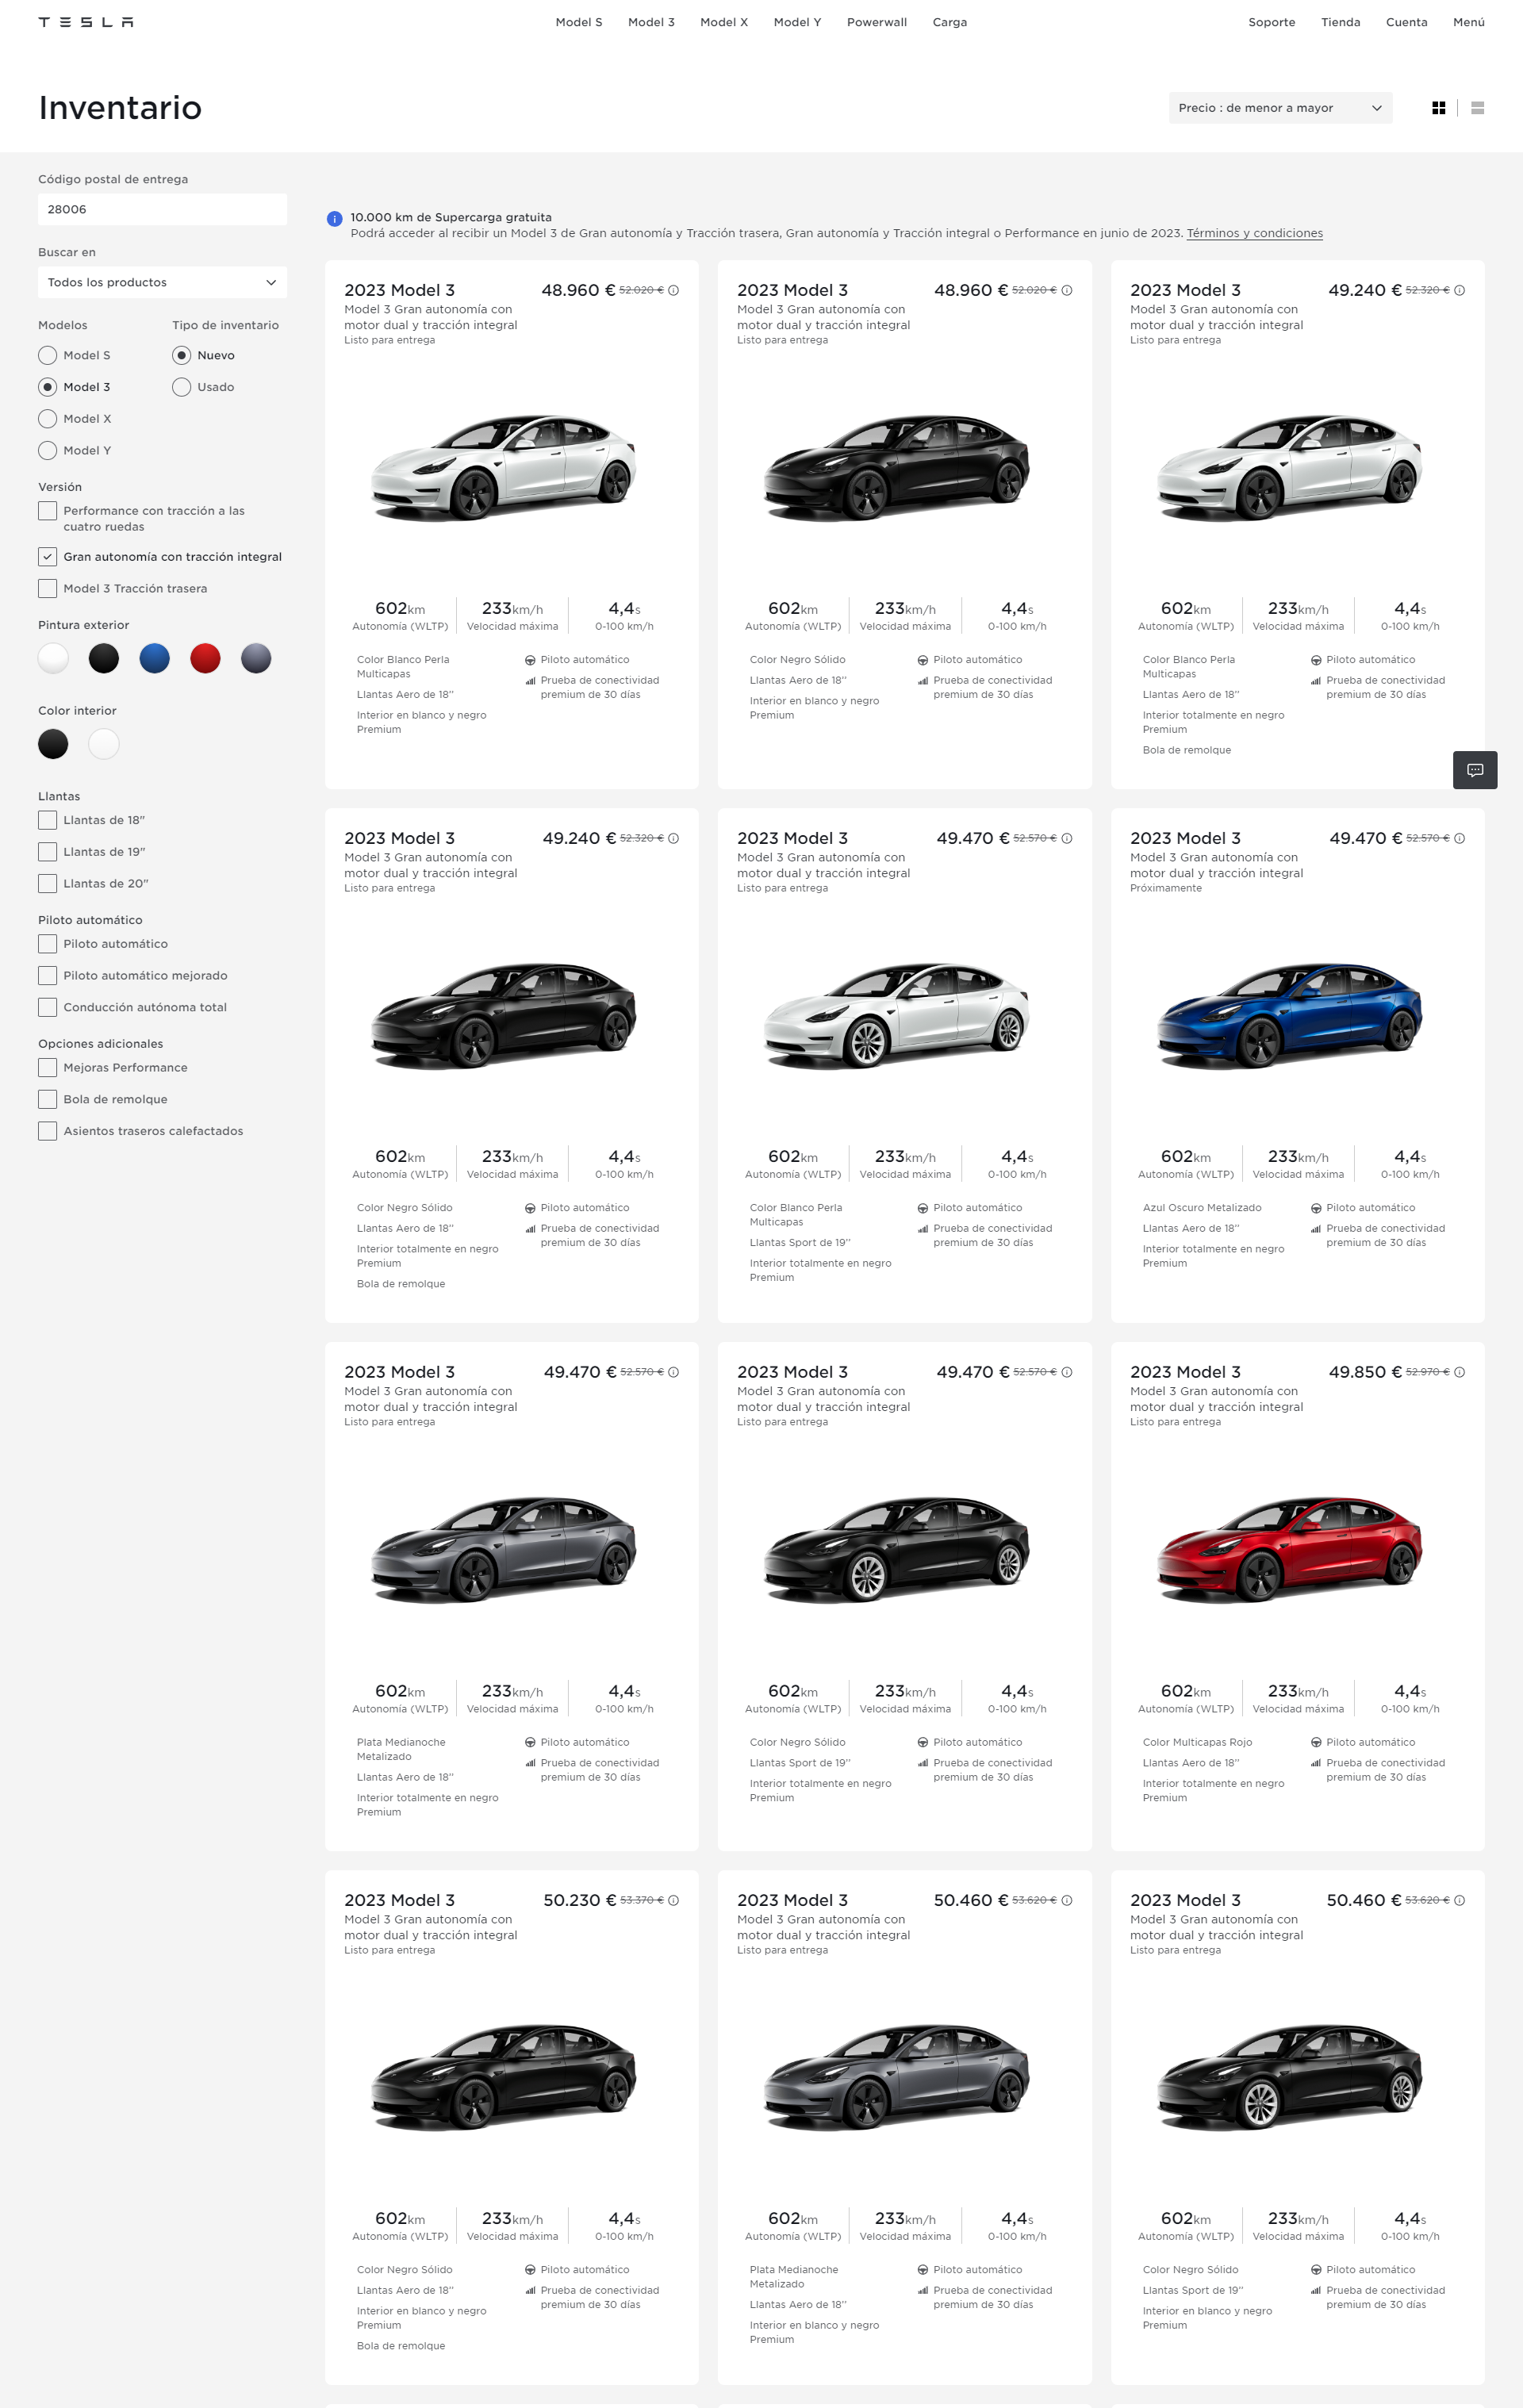Select grey exterior paint swatch
The width and height of the screenshot is (1523, 2408).
[256, 658]
